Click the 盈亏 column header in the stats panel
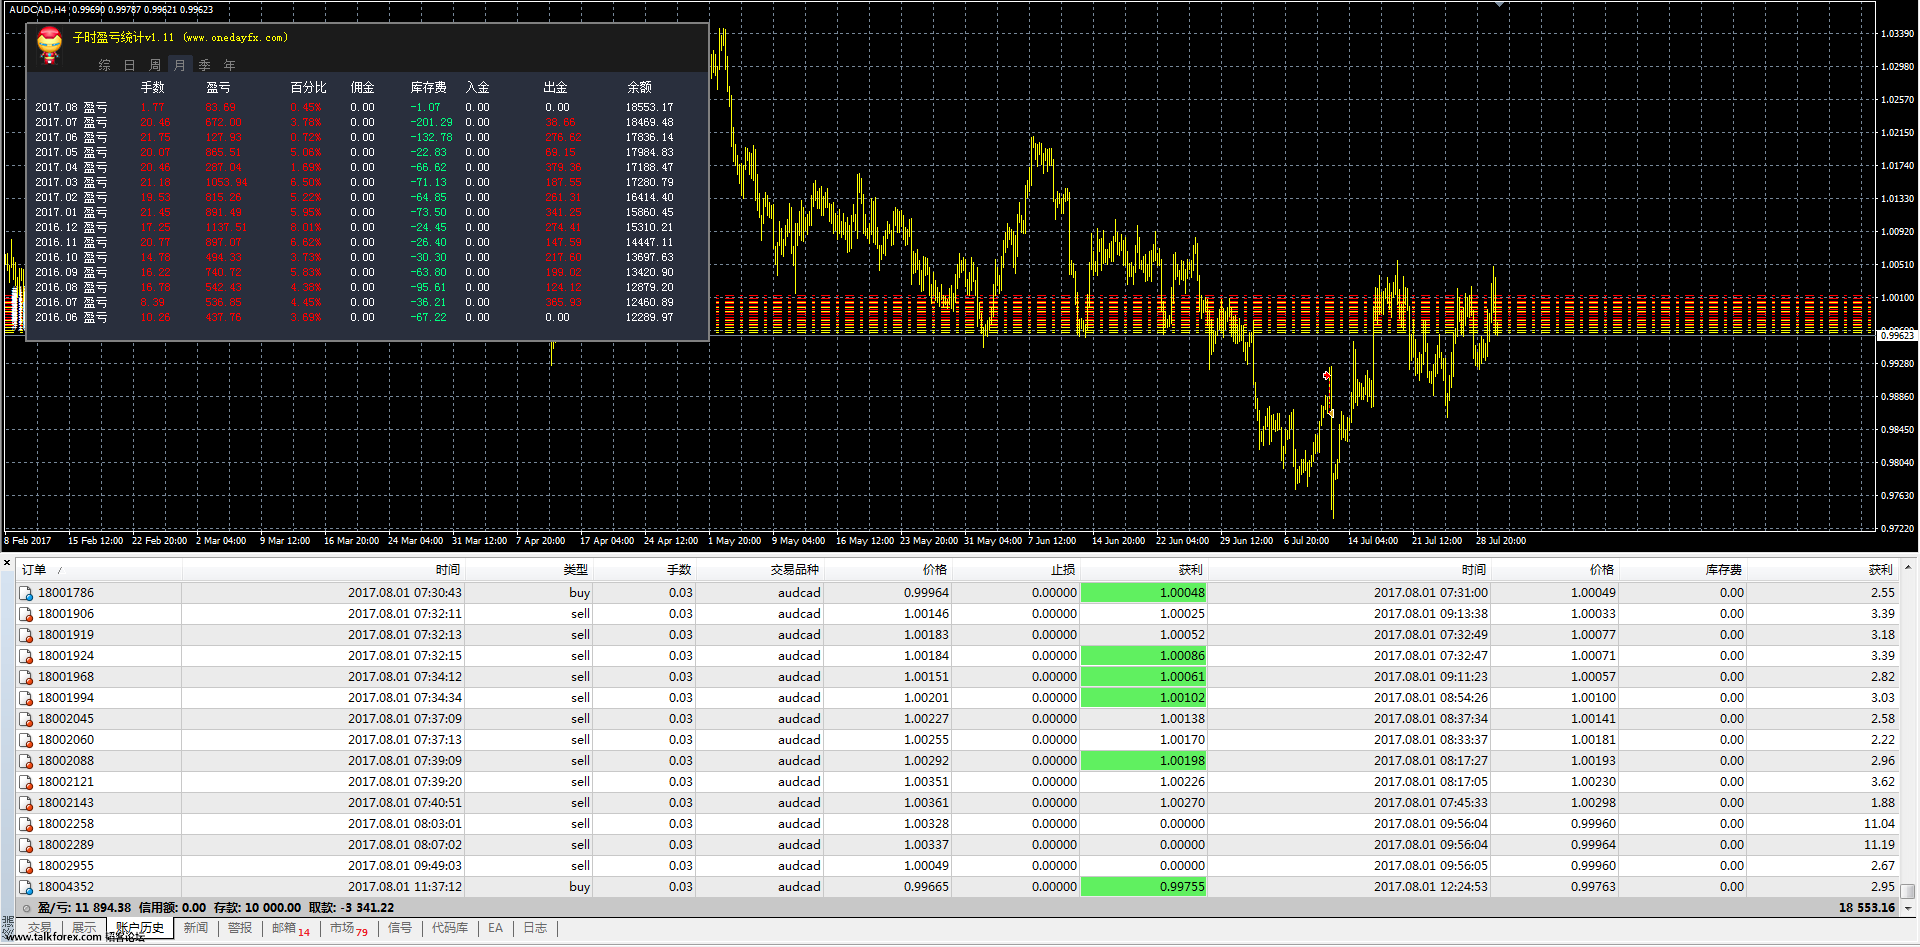The height and width of the screenshot is (947, 1920). click(218, 88)
